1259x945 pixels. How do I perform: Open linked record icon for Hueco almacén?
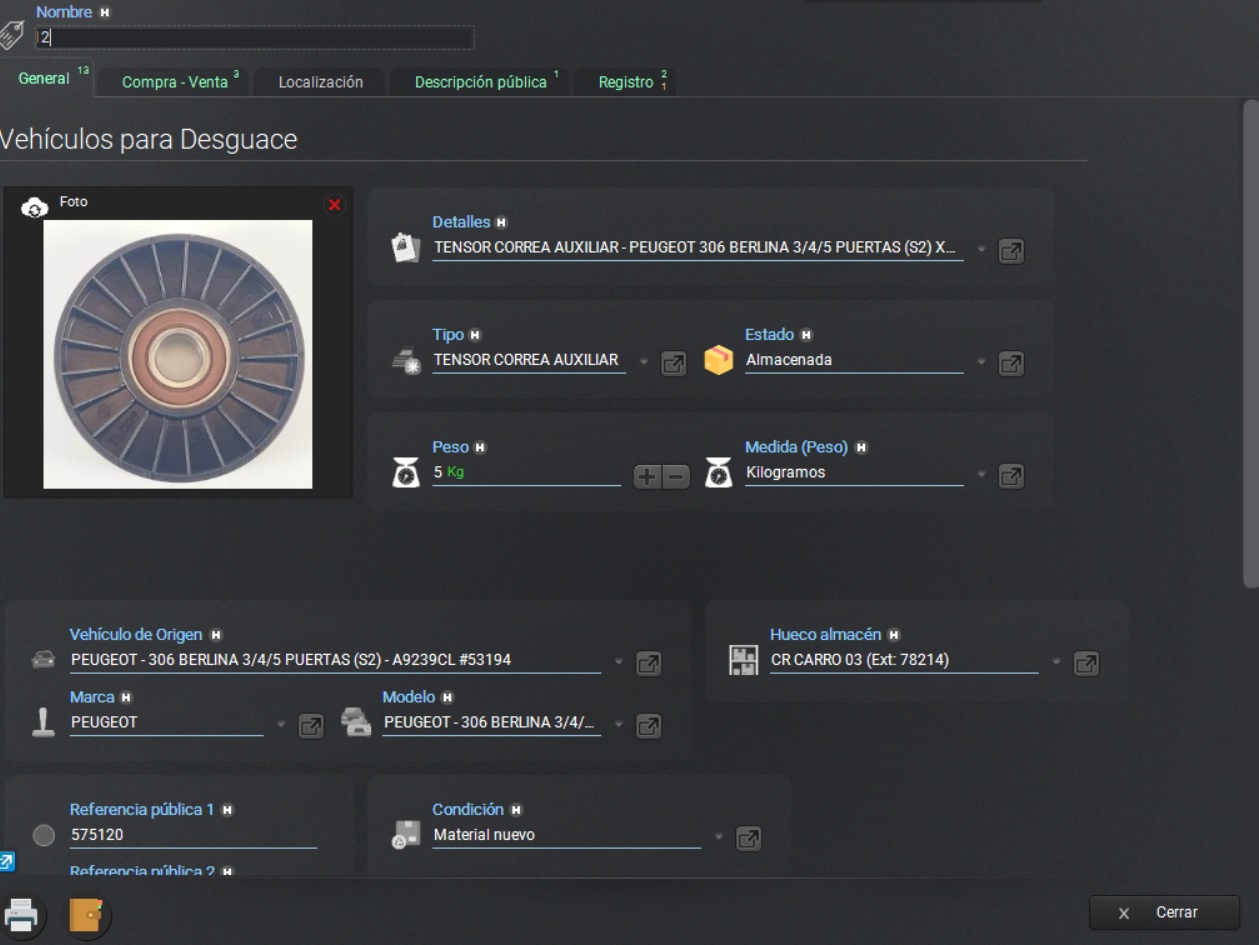(1085, 663)
